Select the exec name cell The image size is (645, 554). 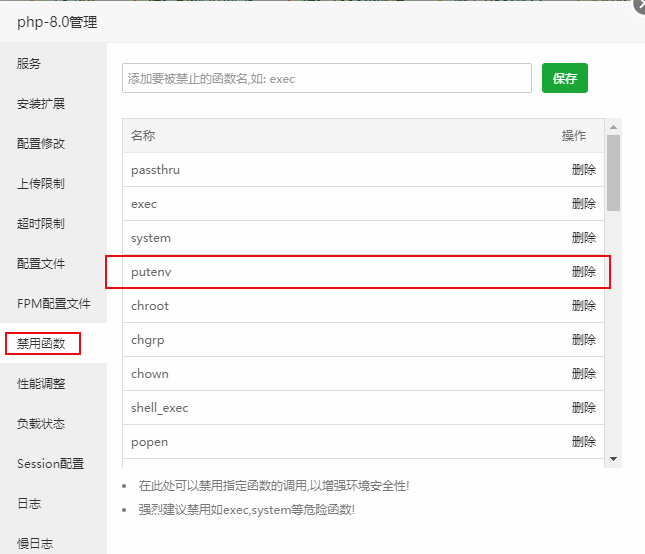[144, 204]
